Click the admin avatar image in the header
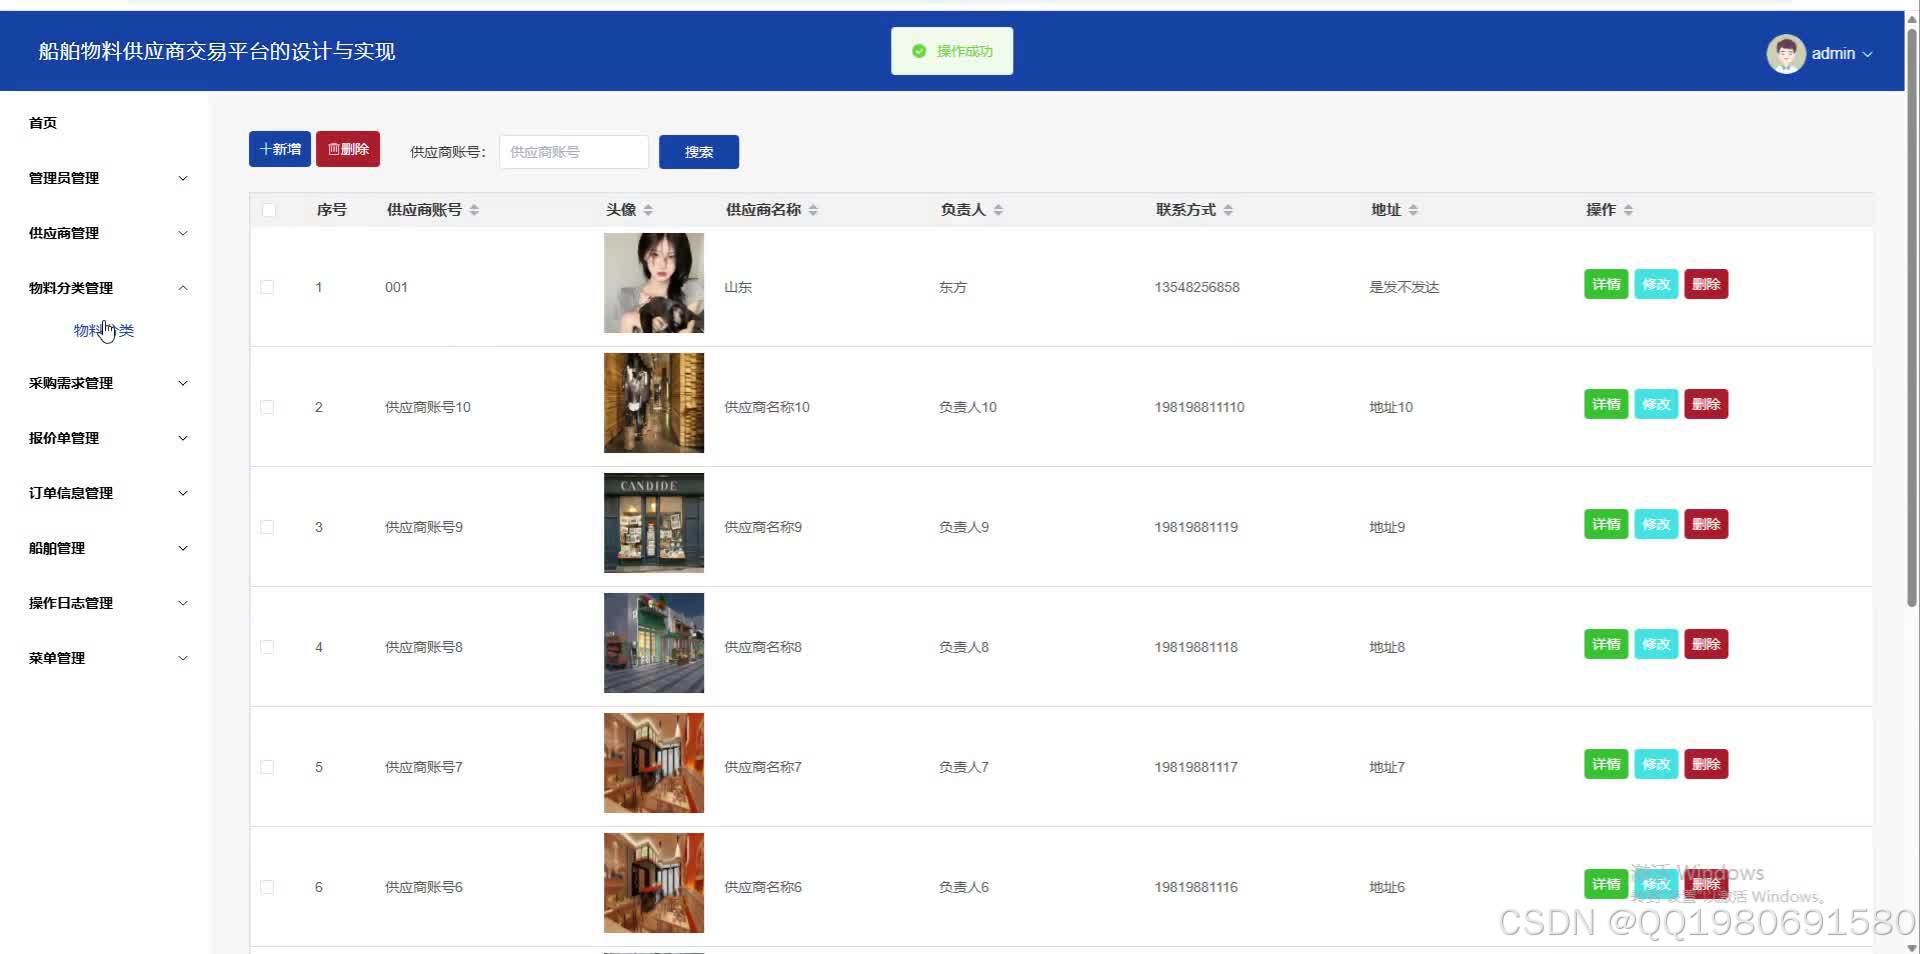Image resolution: width=1920 pixels, height=954 pixels. [x=1787, y=53]
